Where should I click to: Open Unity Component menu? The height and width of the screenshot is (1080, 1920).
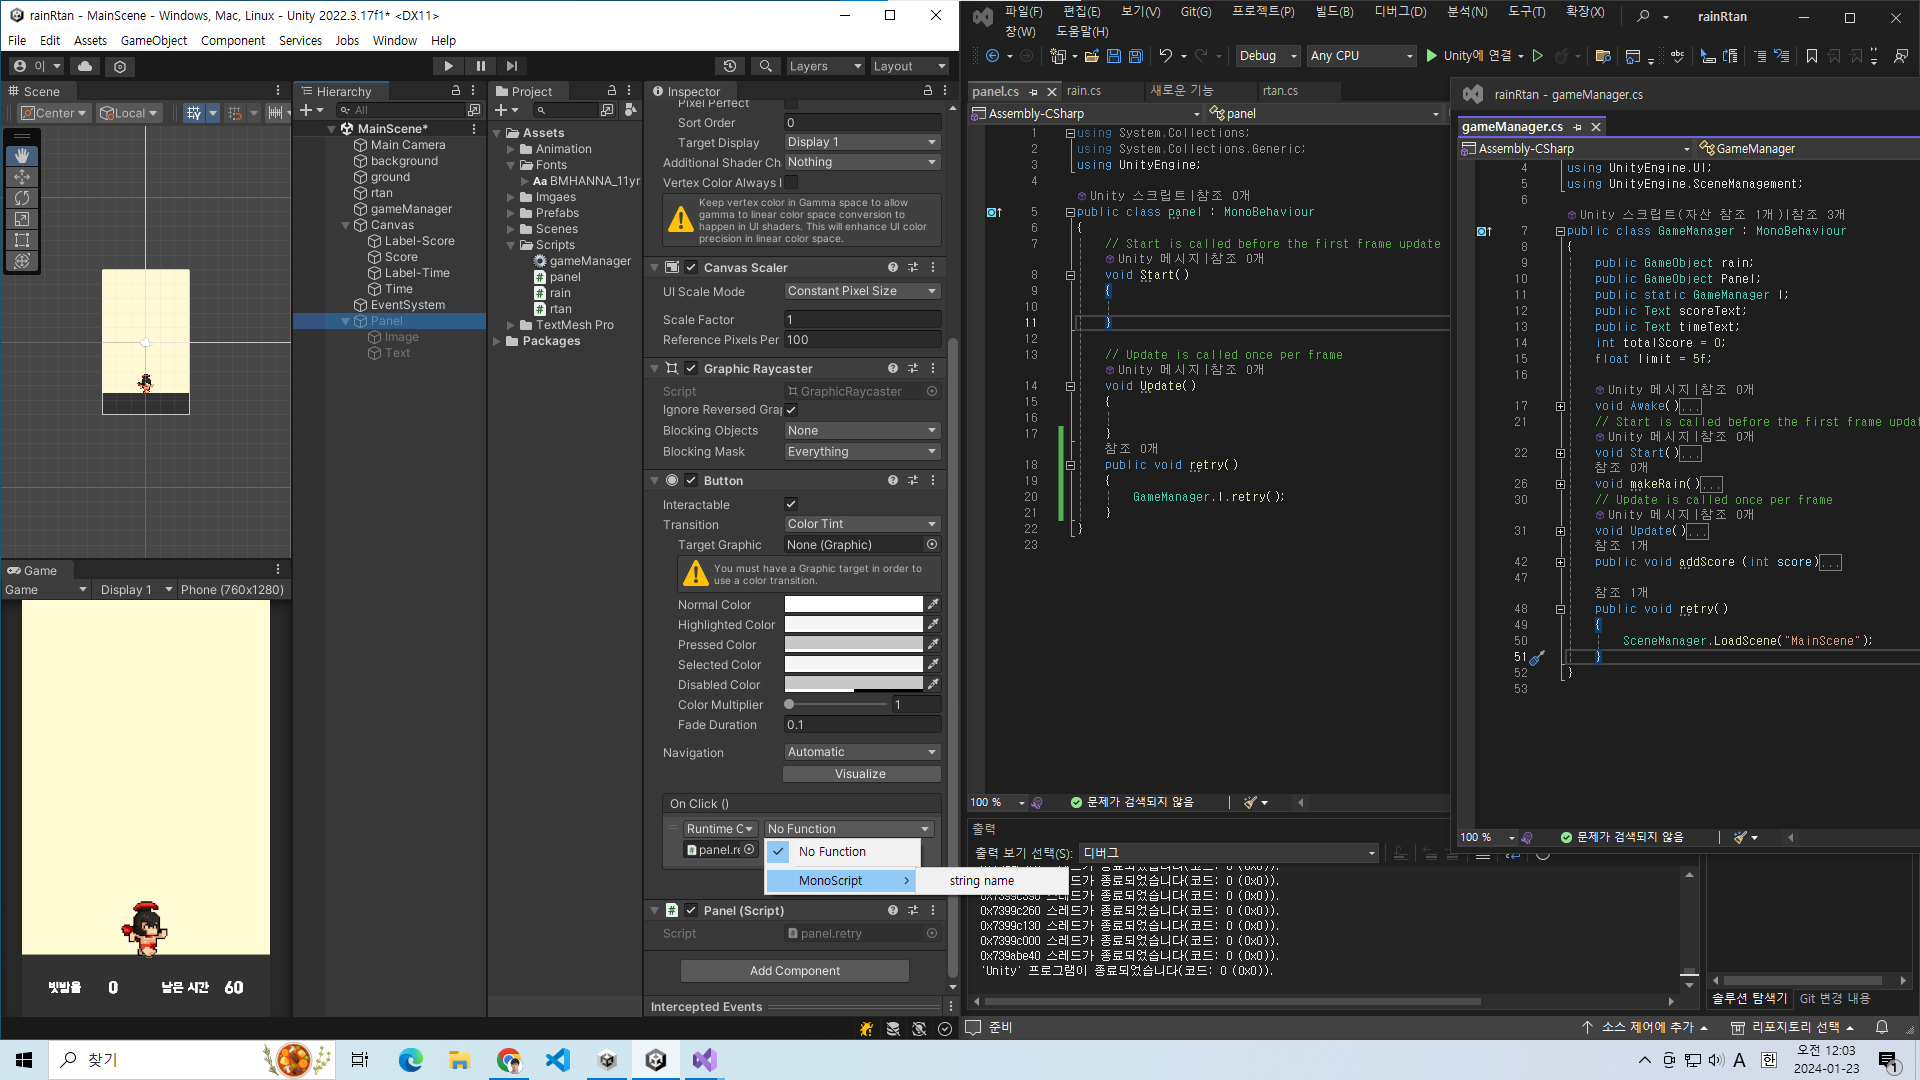233,41
